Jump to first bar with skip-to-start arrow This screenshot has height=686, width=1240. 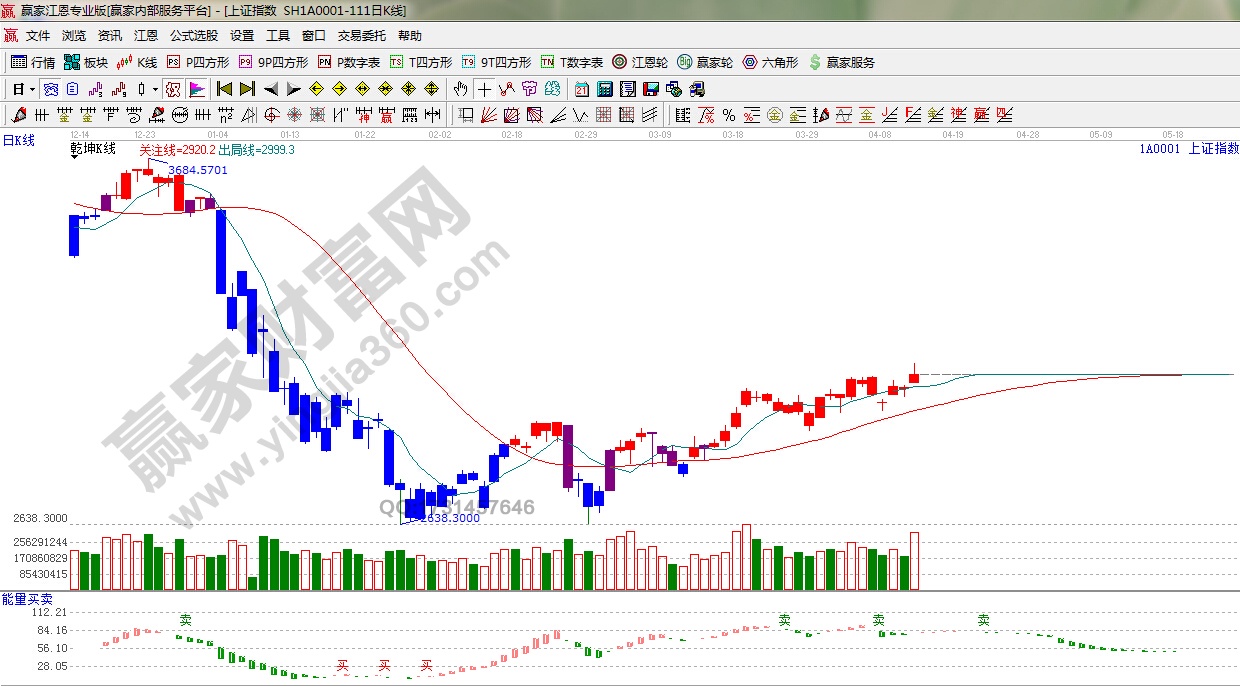coord(224,89)
